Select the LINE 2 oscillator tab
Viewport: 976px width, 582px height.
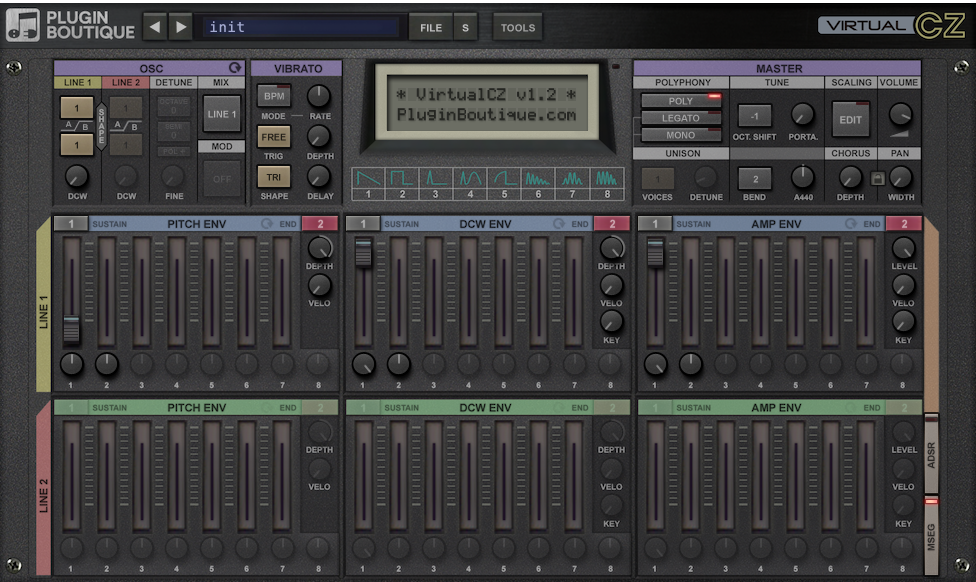[x=126, y=82]
